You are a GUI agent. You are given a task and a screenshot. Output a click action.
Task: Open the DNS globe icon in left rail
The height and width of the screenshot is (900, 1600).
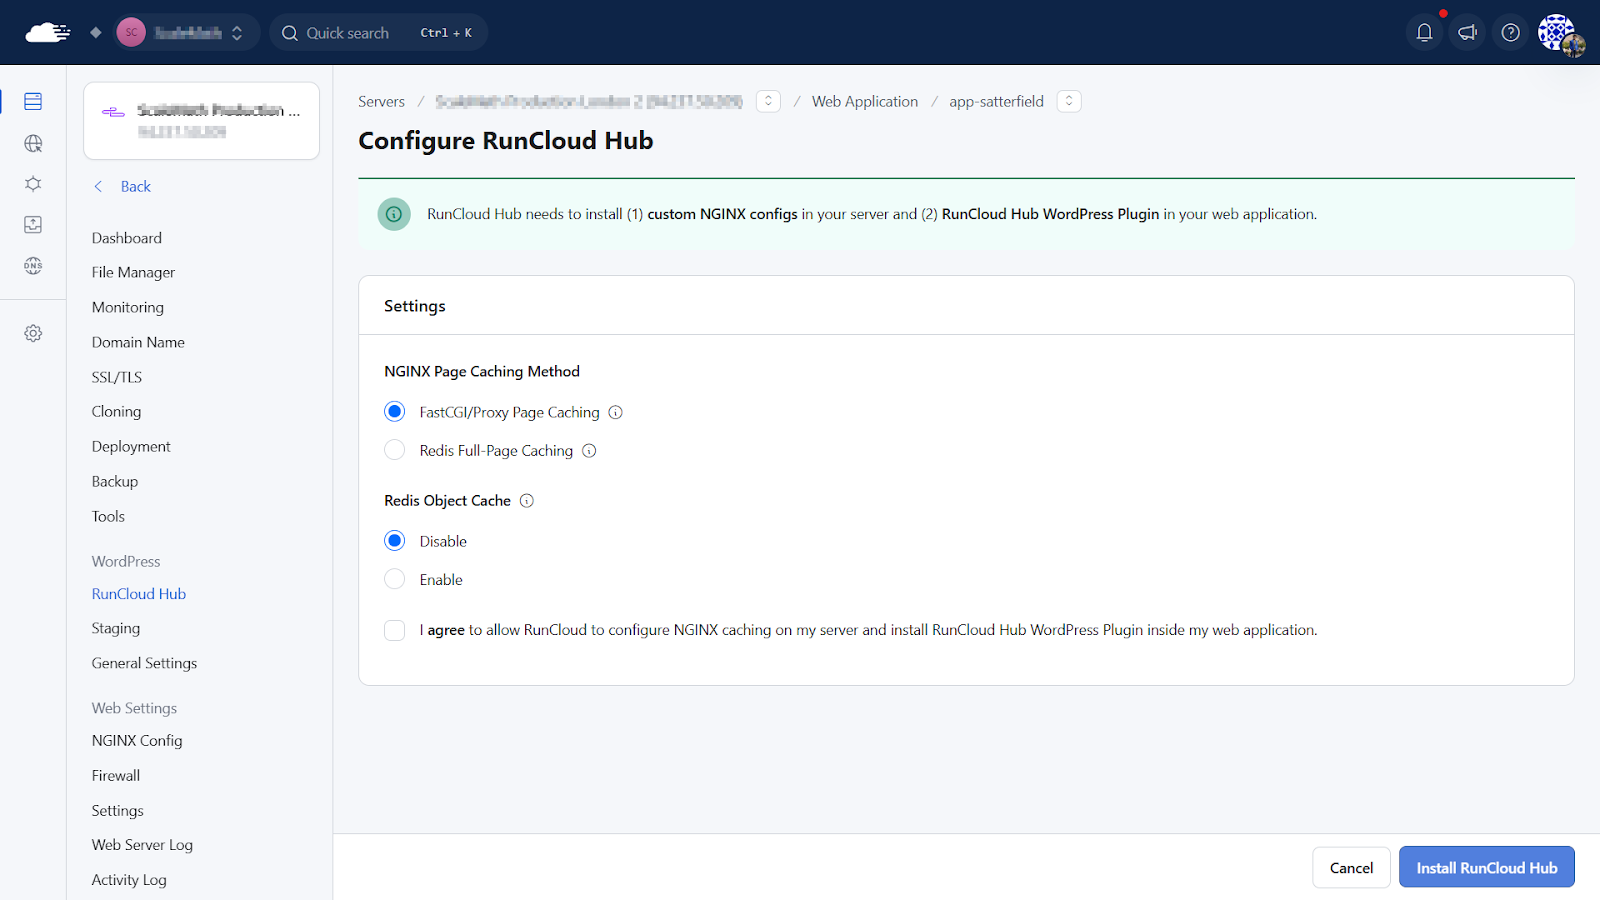point(33,266)
